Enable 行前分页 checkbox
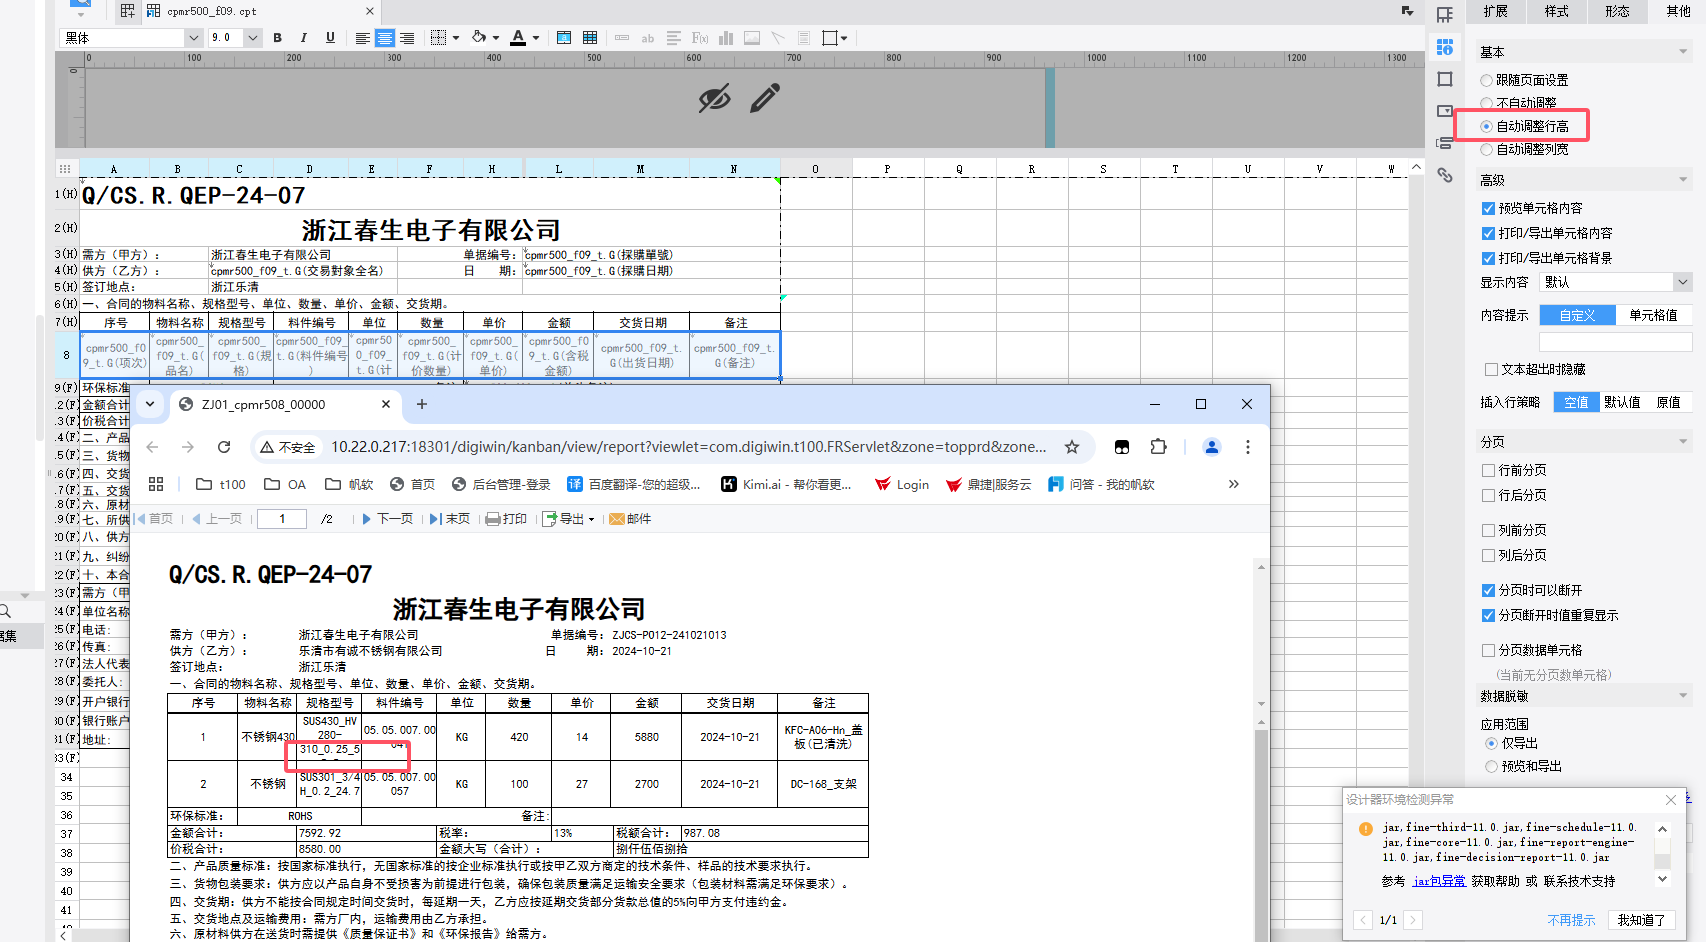1706x942 pixels. (x=1488, y=470)
